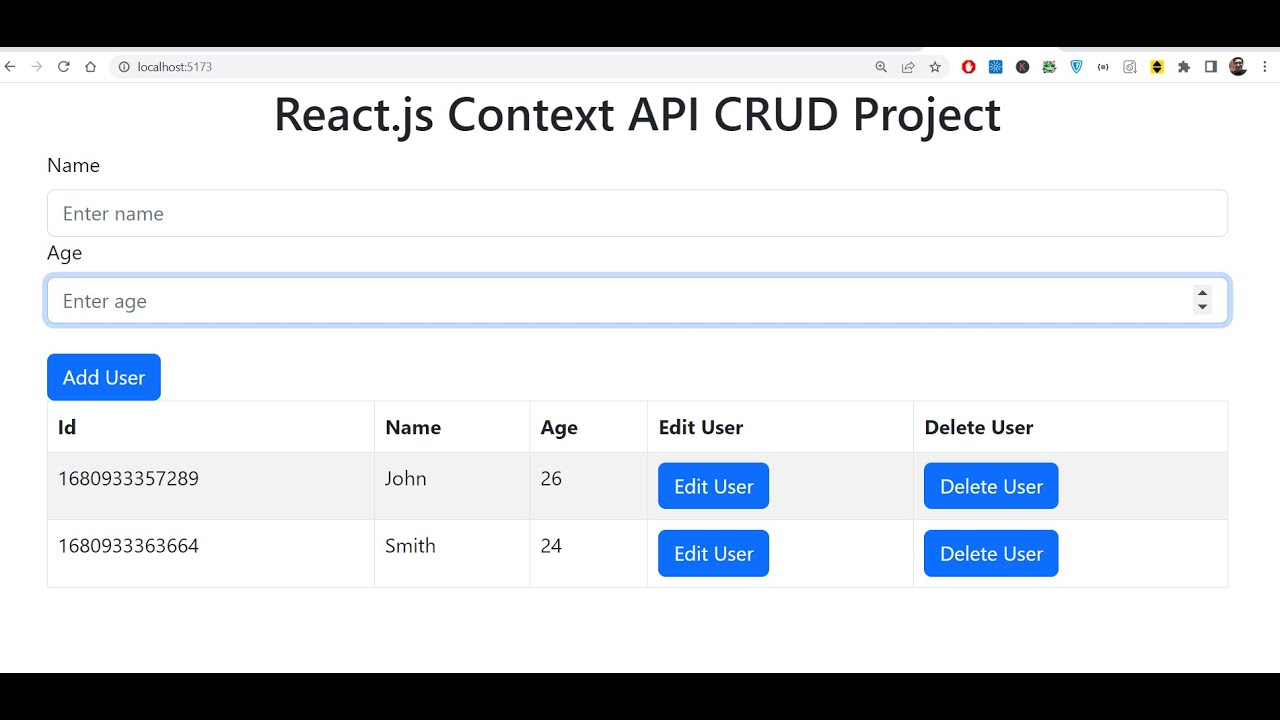Edit the user John
Screen dimensions: 1280x720
(x=713, y=486)
